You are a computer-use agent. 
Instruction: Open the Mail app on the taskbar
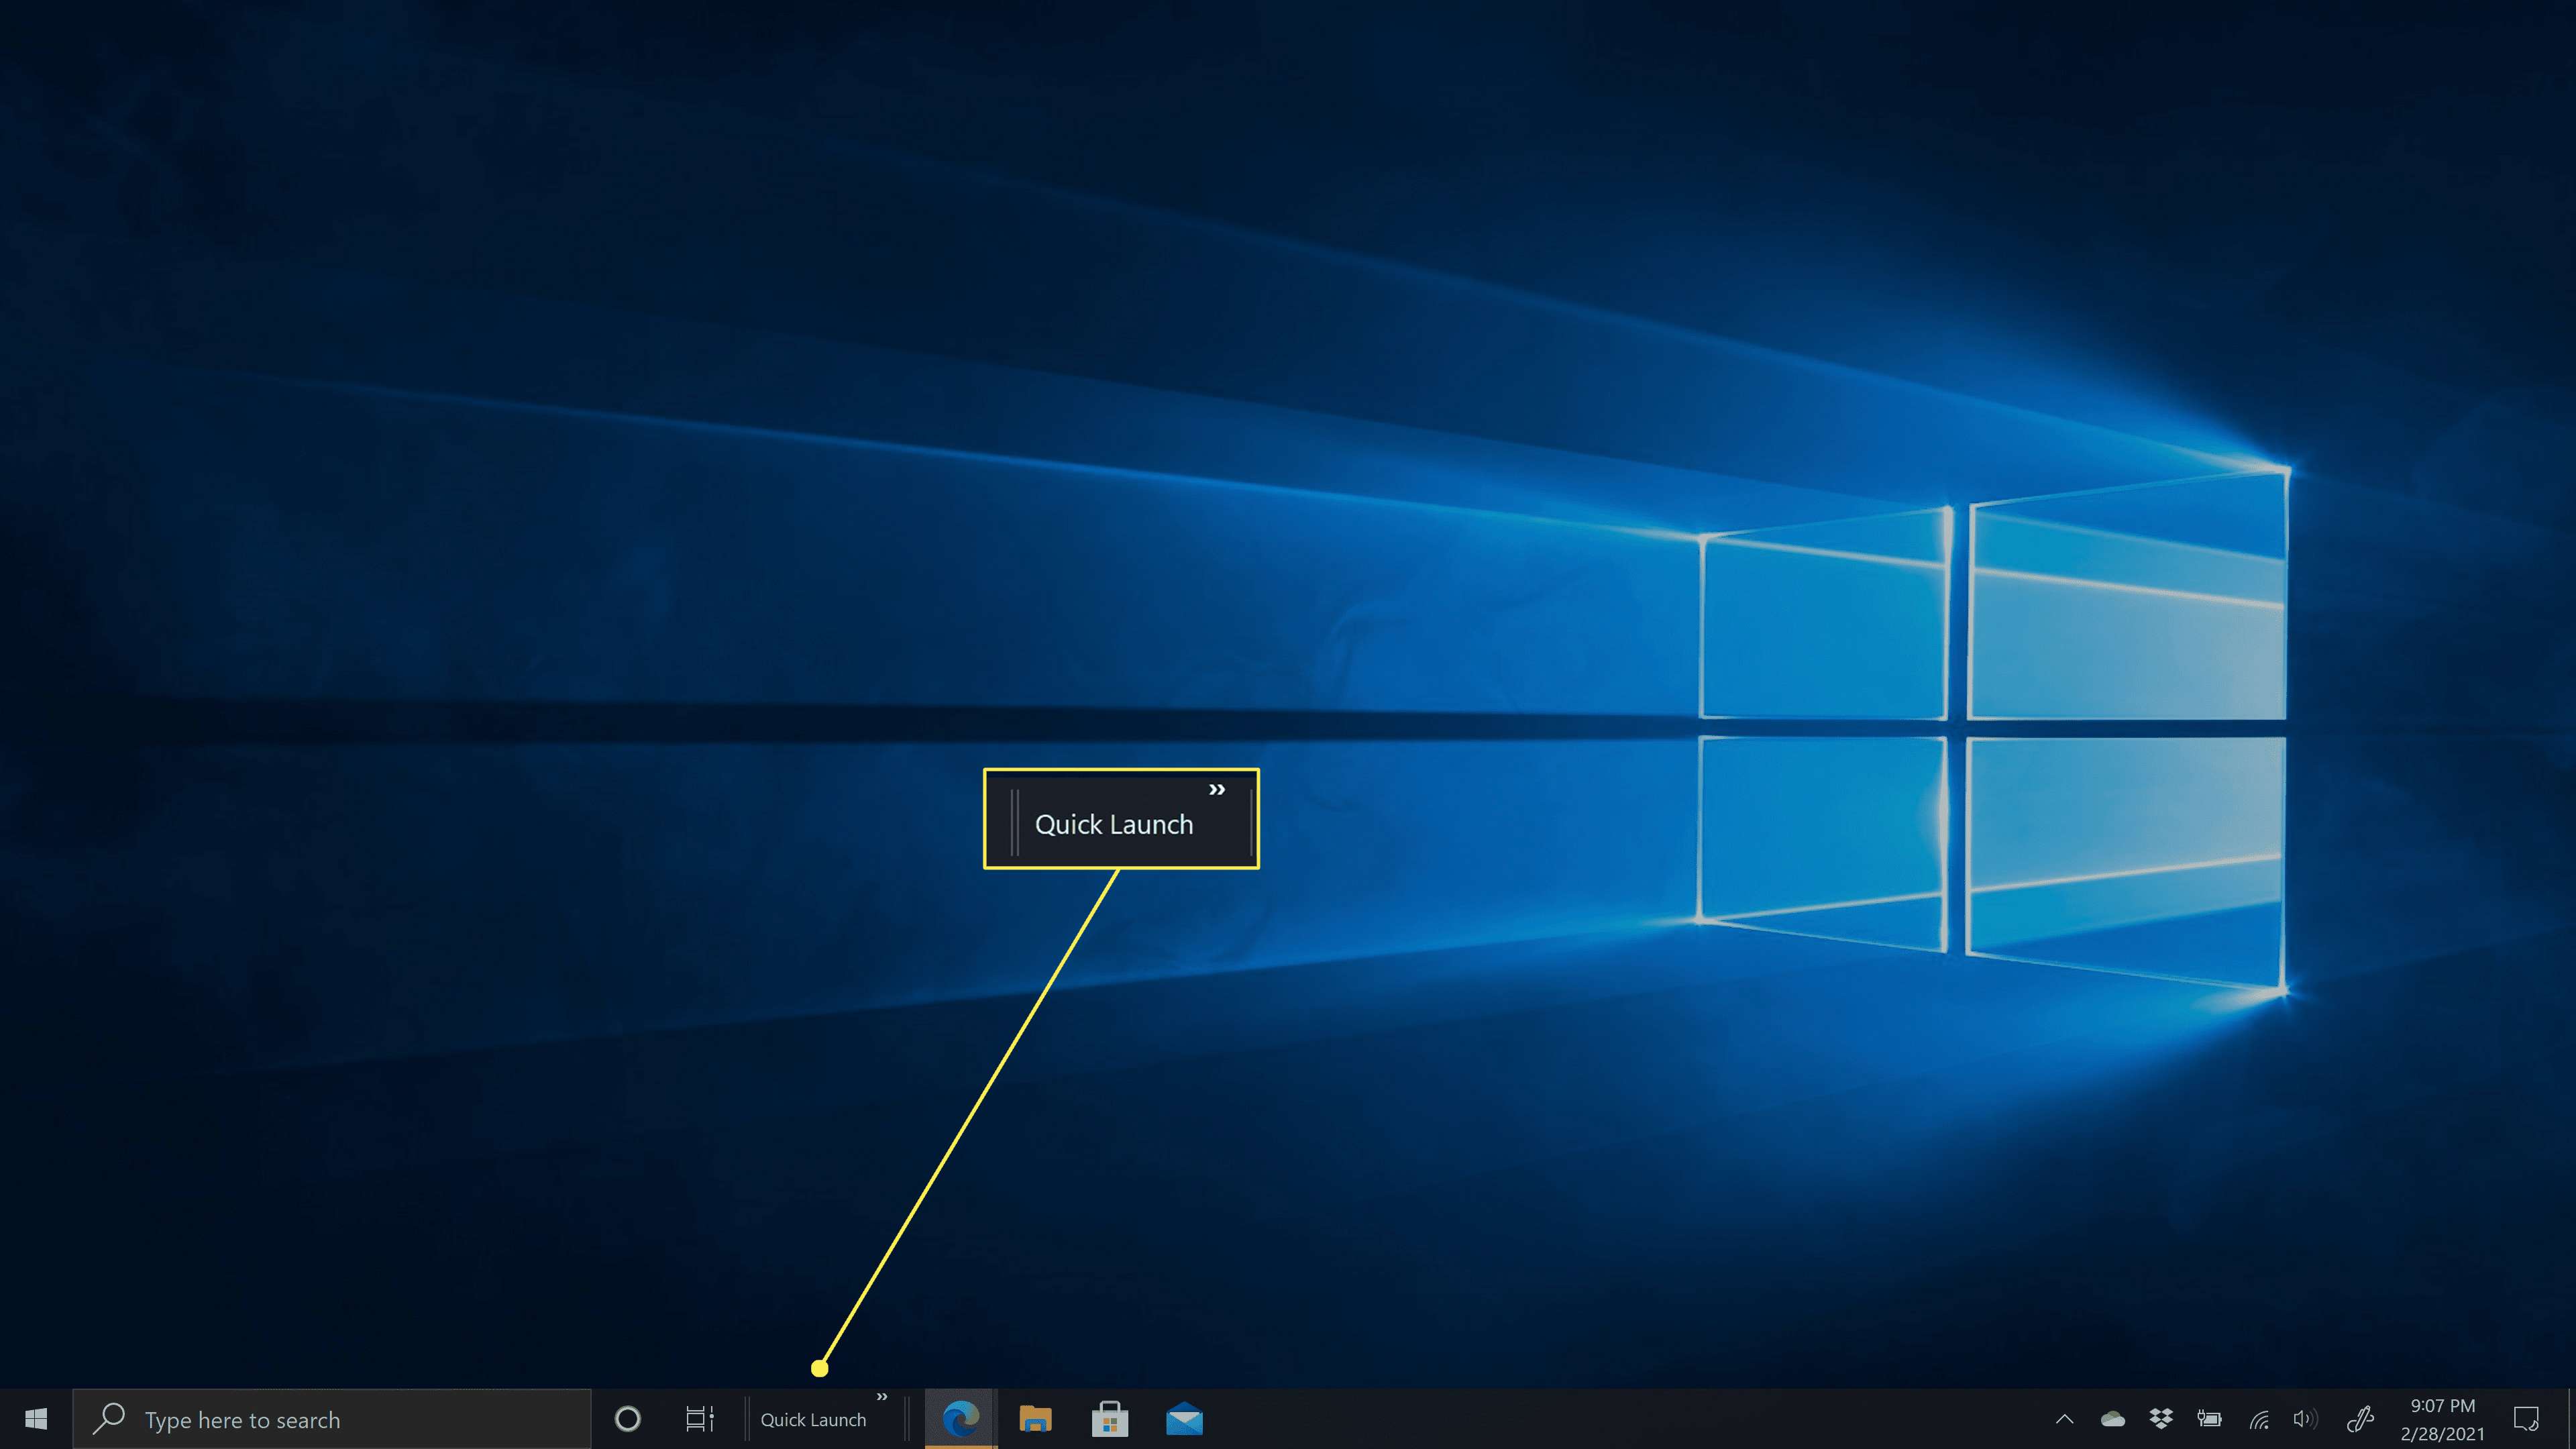click(1184, 1419)
